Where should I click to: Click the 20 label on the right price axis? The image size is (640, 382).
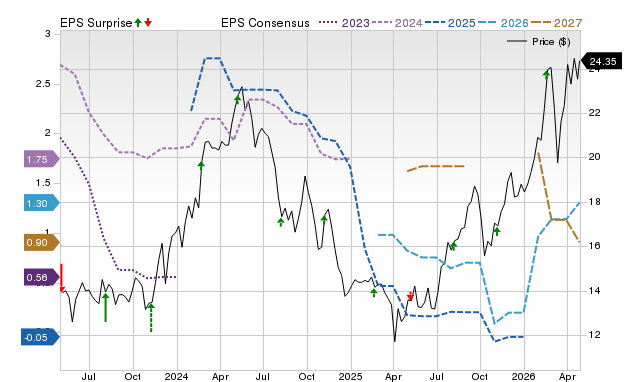595,157
